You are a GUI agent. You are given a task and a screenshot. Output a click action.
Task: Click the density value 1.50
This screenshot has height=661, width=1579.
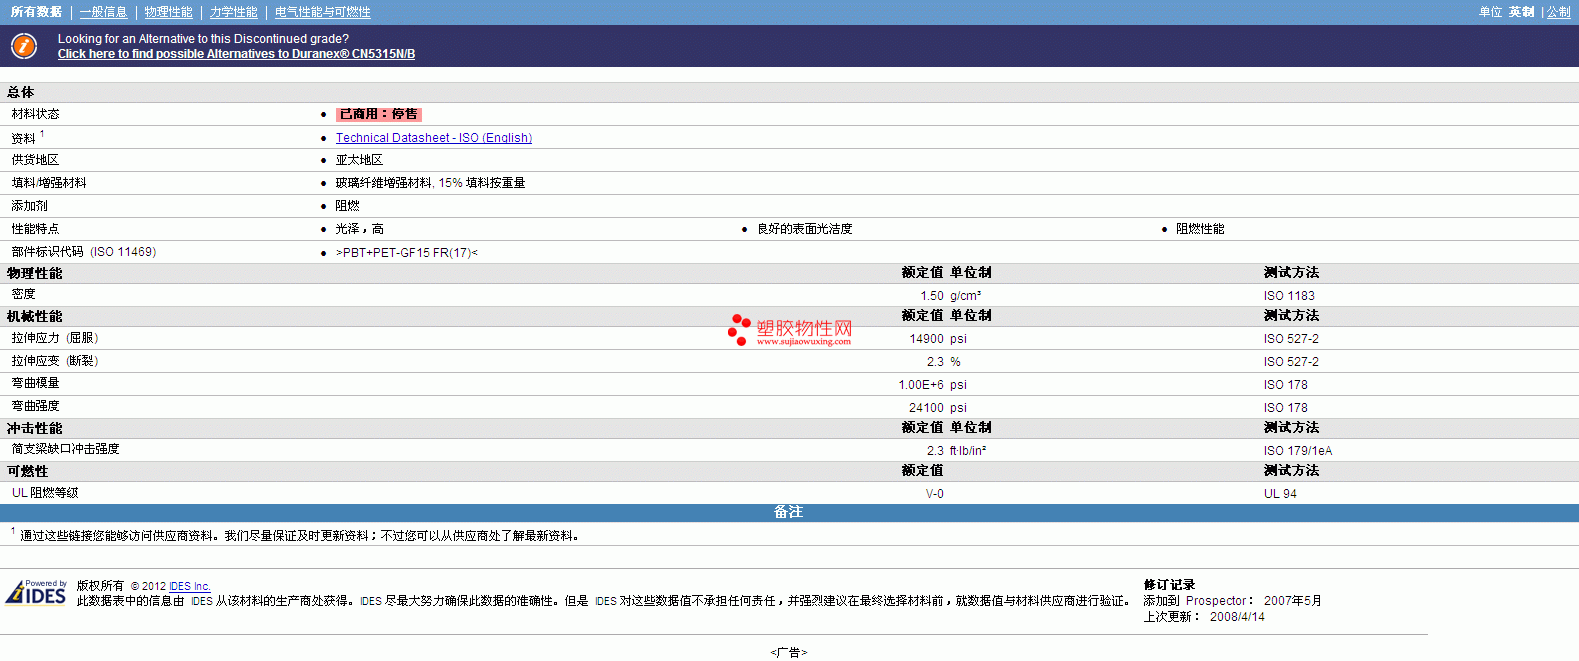pos(932,296)
